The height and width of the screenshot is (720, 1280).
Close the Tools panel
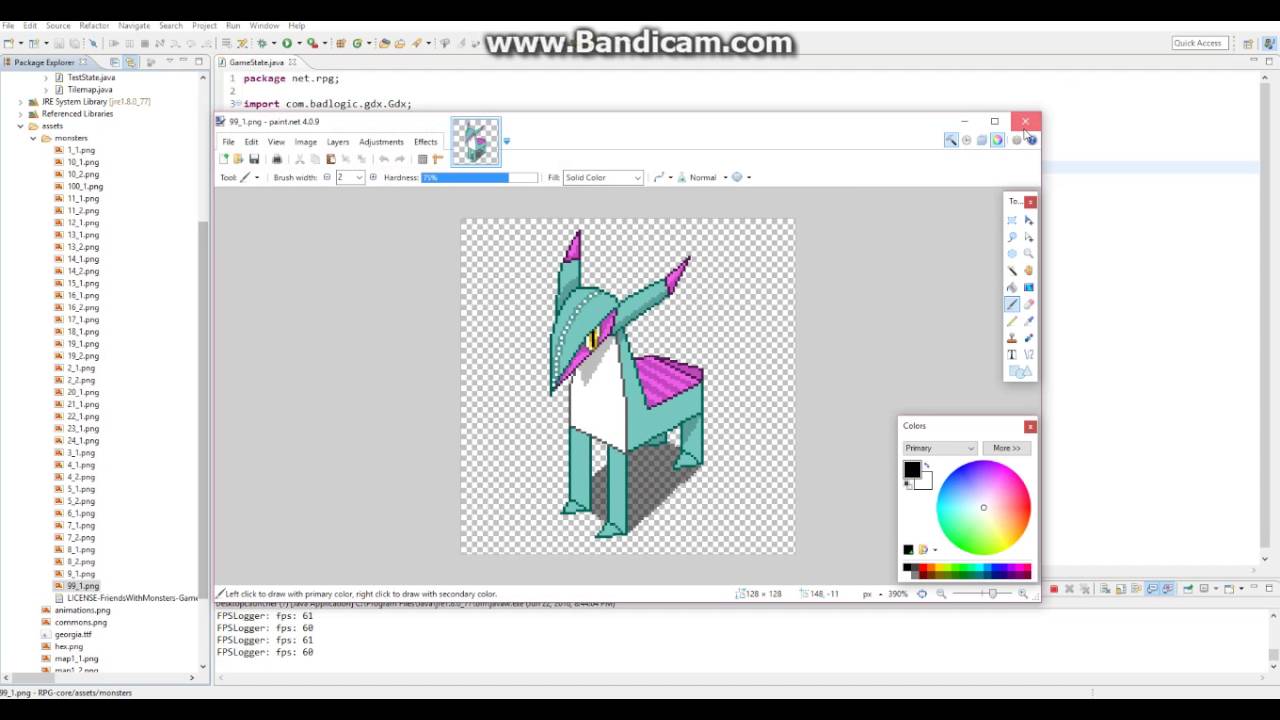pos(1030,202)
